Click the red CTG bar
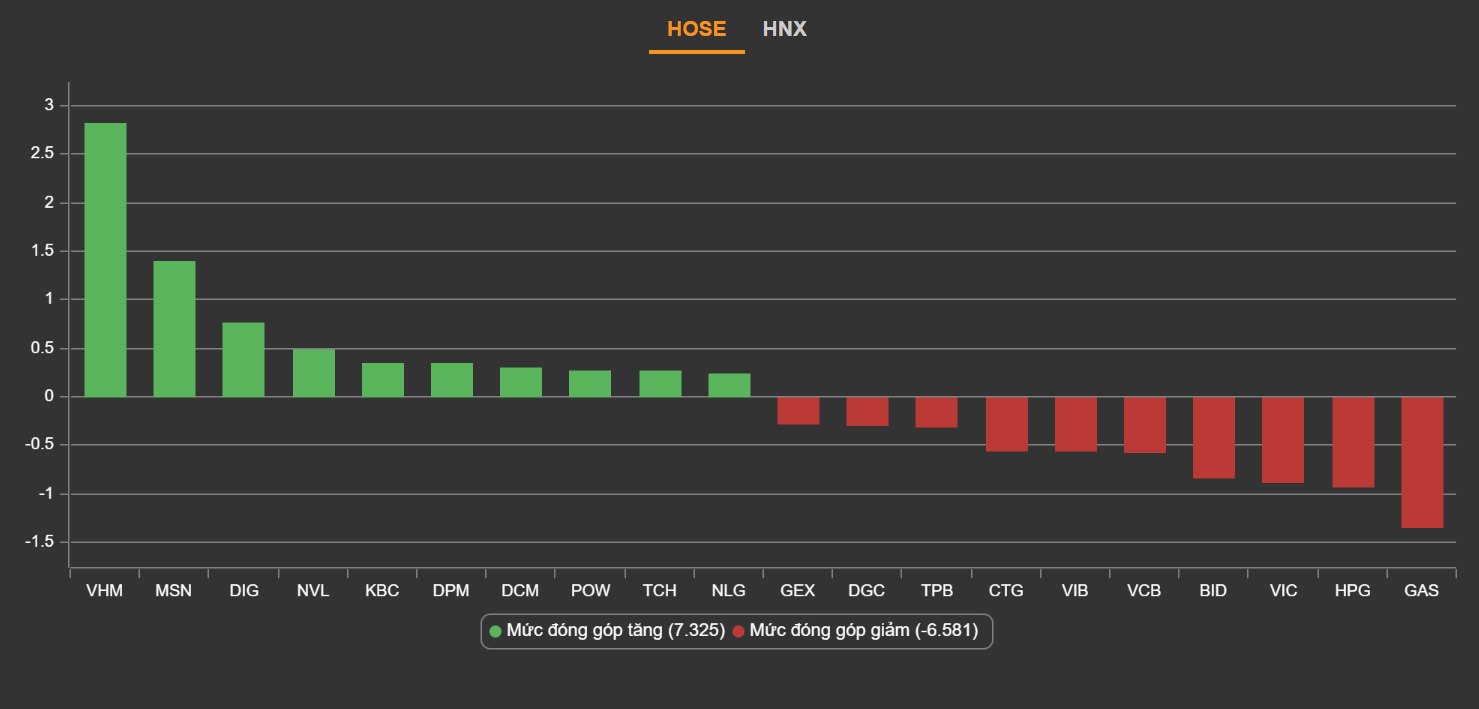The height and width of the screenshot is (709, 1479). click(1006, 424)
